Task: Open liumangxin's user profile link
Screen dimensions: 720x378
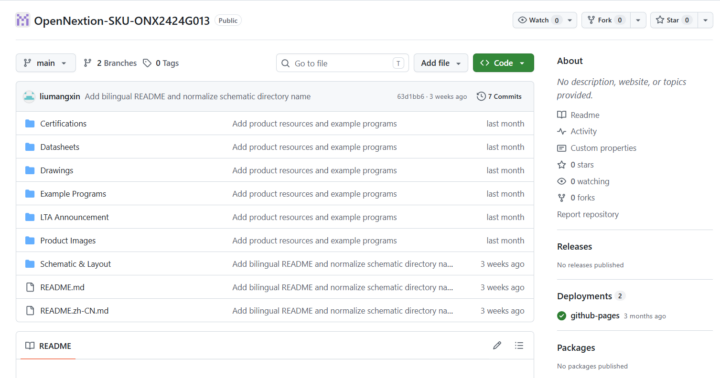Action: click(x=60, y=96)
